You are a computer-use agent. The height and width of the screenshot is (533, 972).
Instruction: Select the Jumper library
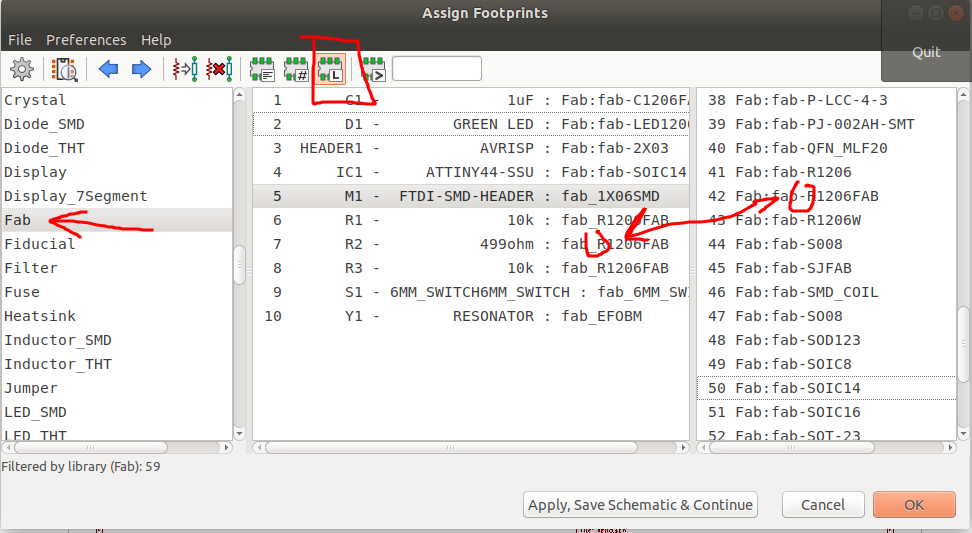(x=117, y=388)
